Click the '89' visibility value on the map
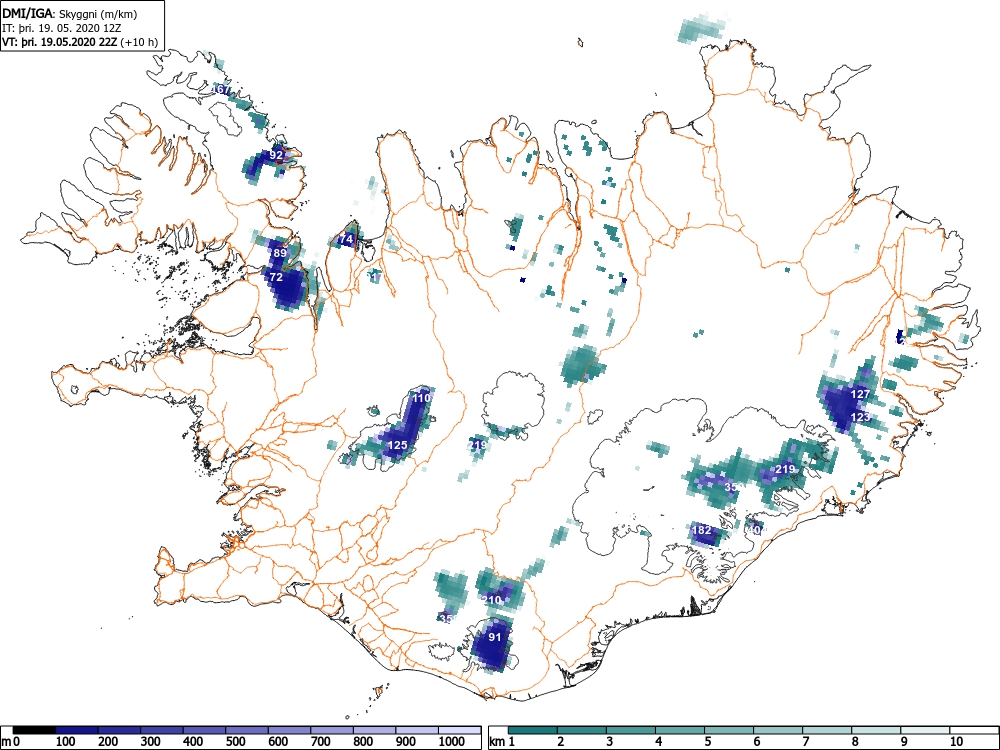 coord(280,253)
